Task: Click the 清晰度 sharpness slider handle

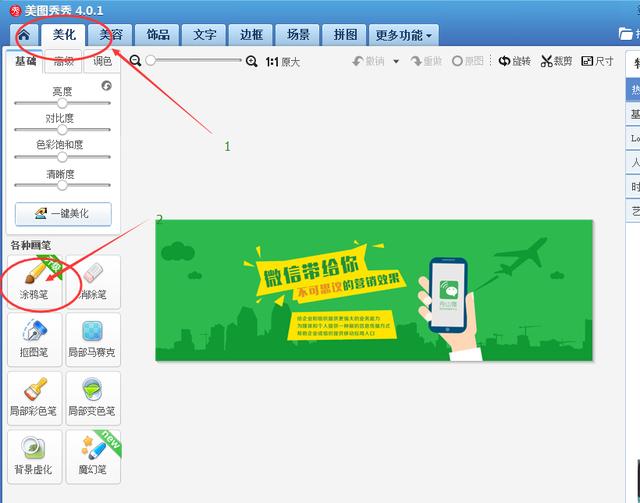Action: (62, 185)
